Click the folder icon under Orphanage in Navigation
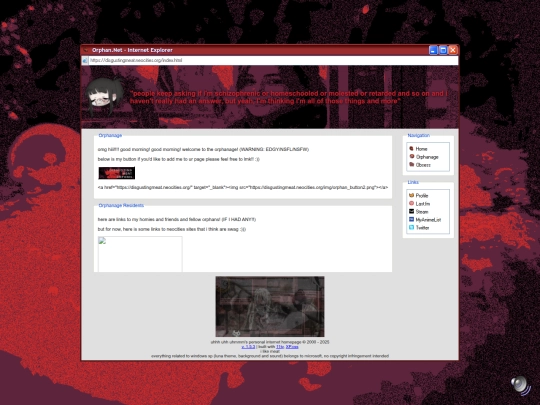 pos(411,164)
